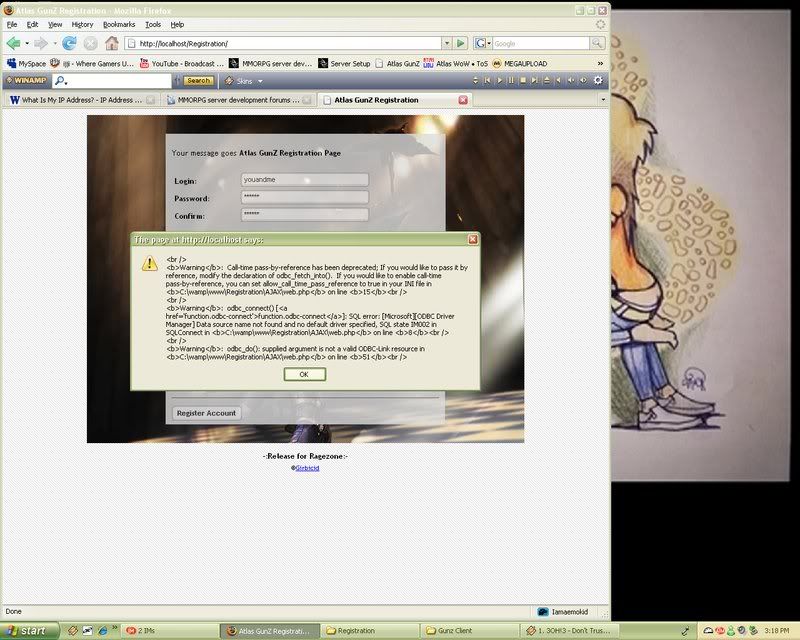This screenshot has height=640, width=800.
Task: Open MMORPG server dev bookmark
Action: (270, 64)
